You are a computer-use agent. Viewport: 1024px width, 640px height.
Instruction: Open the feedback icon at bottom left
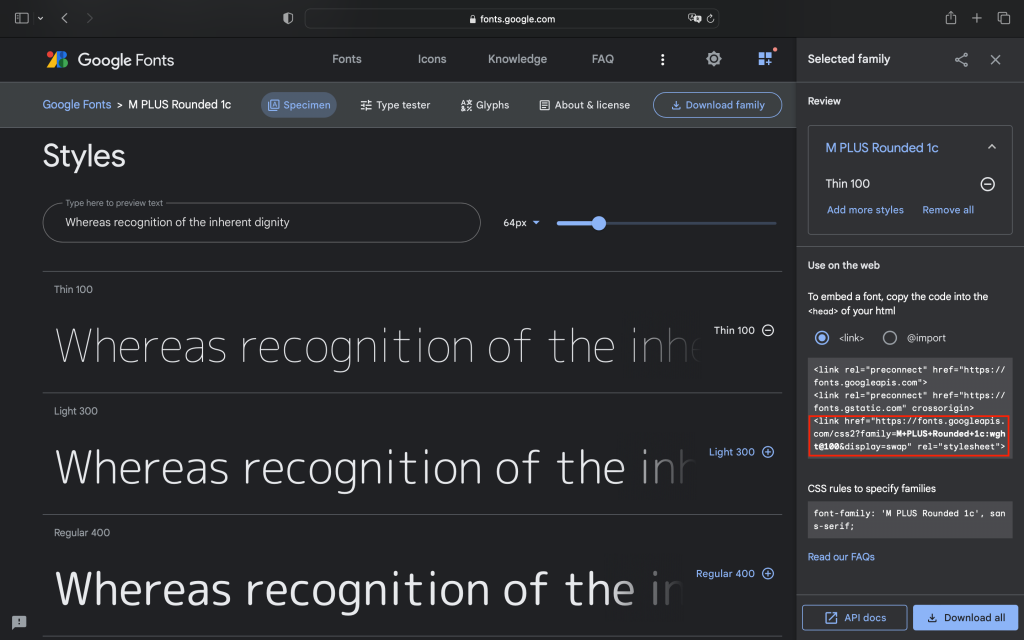(x=19, y=622)
